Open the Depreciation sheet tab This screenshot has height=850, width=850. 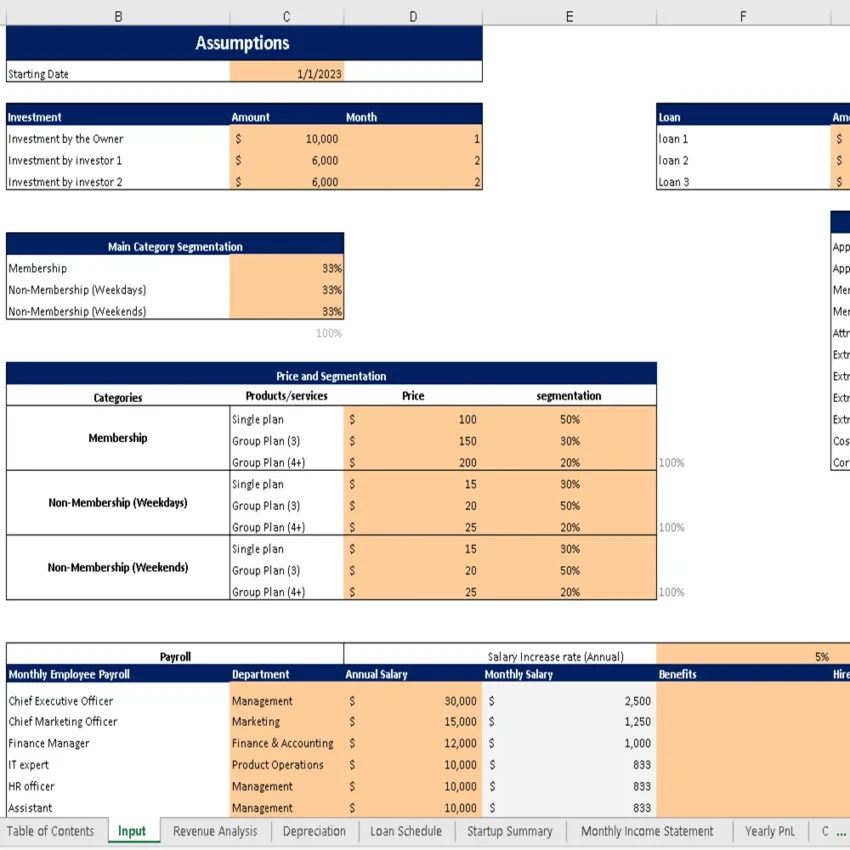pyautogui.click(x=313, y=831)
